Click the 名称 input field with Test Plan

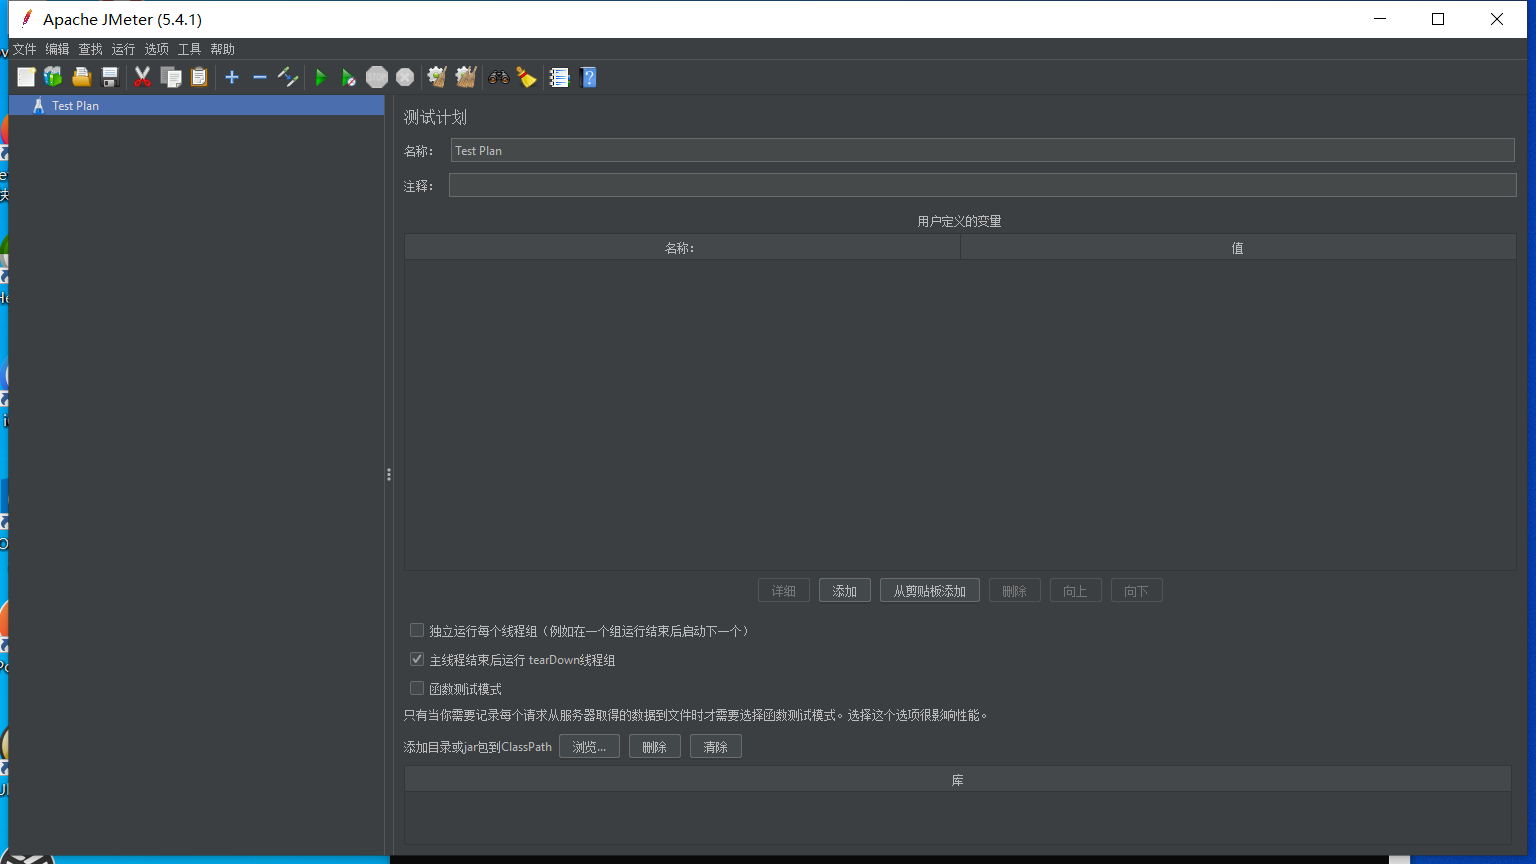pos(982,150)
